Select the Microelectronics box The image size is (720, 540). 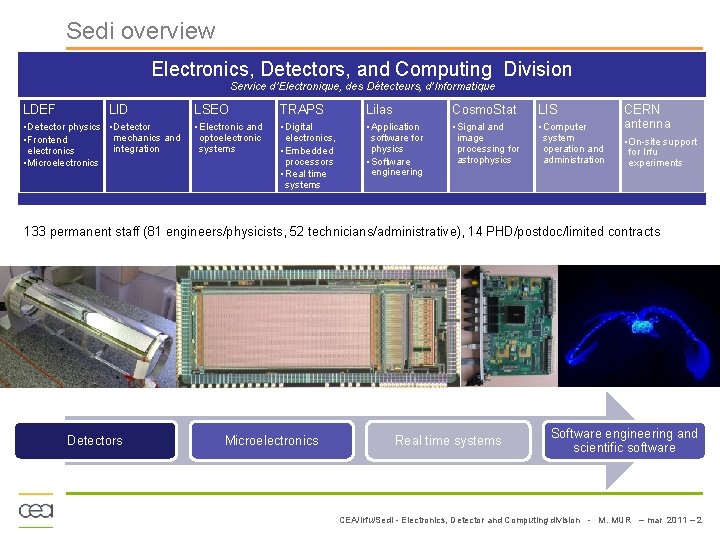[272, 440]
